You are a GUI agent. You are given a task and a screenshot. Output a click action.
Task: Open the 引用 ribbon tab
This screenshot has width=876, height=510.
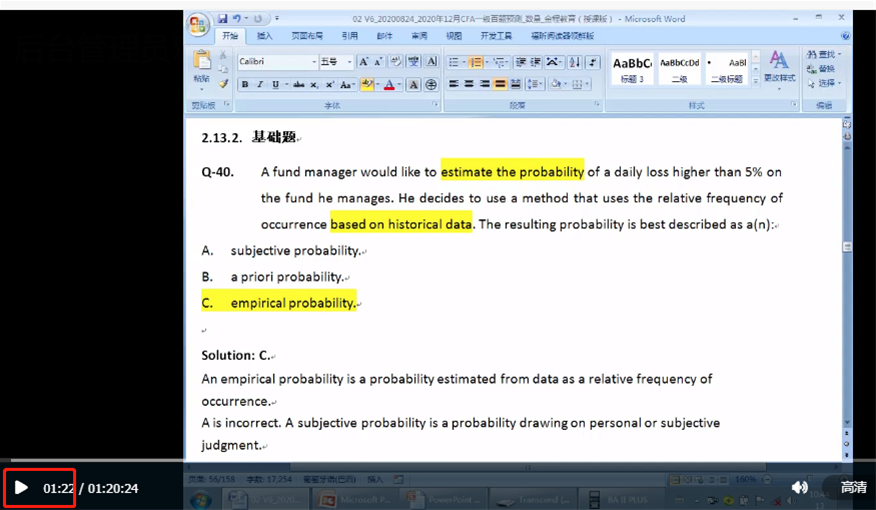(350, 36)
